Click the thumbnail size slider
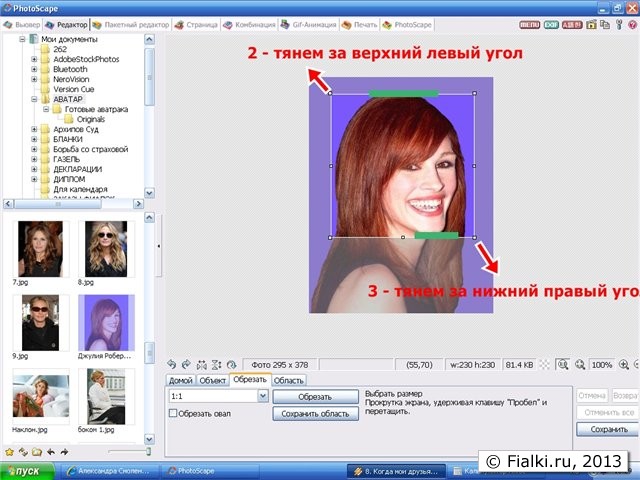The height and width of the screenshot is (480, 640). click(x=150, y=452)
